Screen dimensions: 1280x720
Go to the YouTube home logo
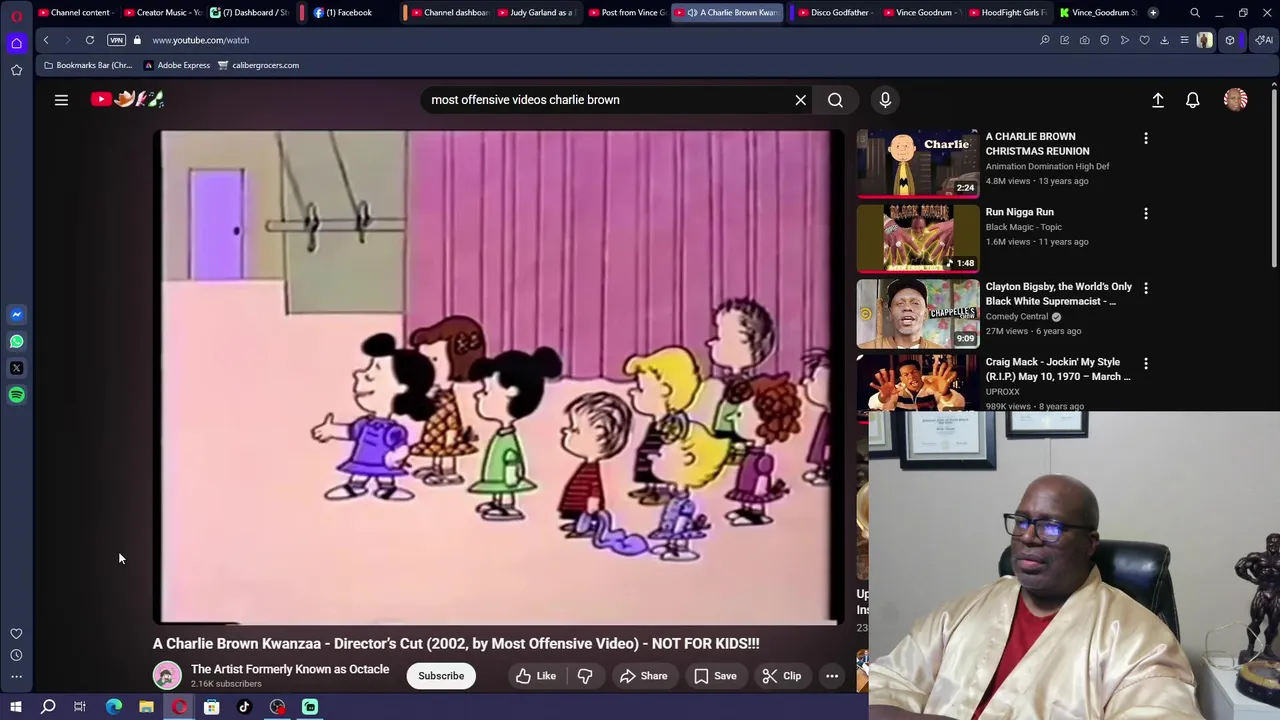[x=127, y=99]
